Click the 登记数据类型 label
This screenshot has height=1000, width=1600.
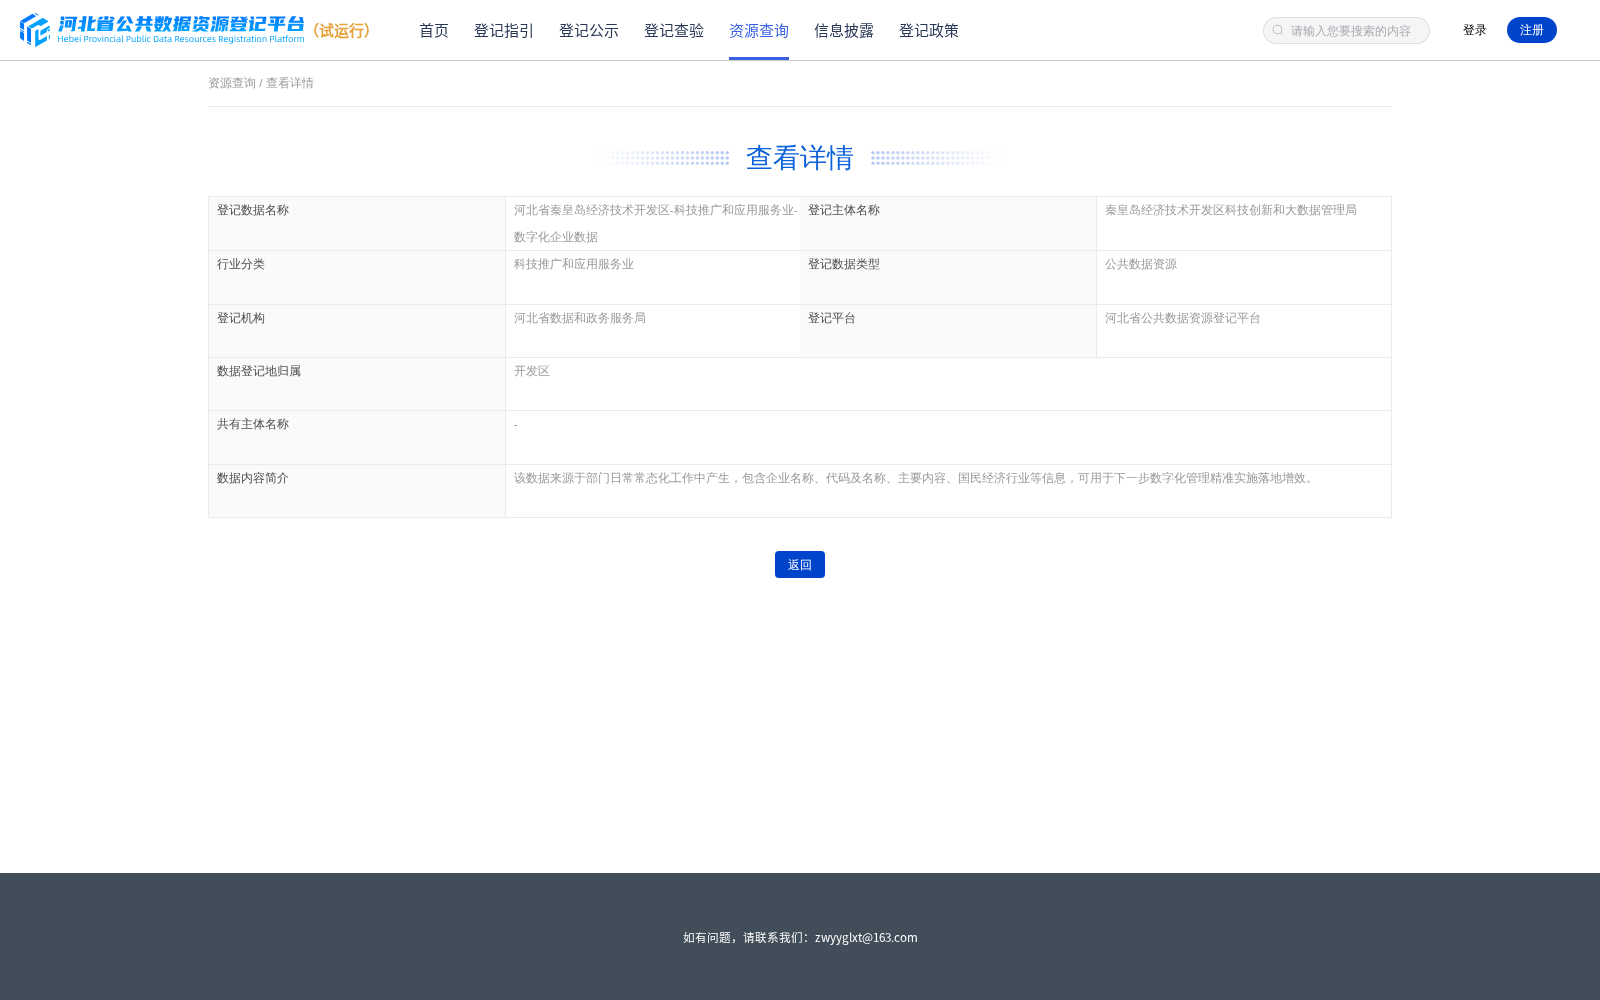844,264
